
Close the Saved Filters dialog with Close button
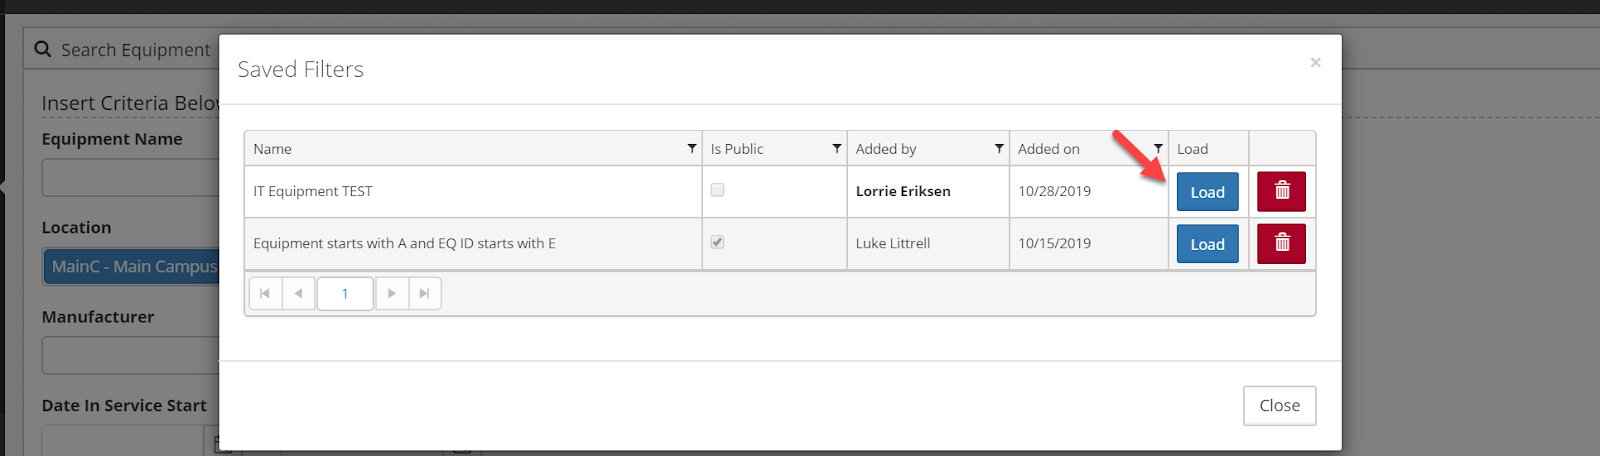tap(1279, 405)
